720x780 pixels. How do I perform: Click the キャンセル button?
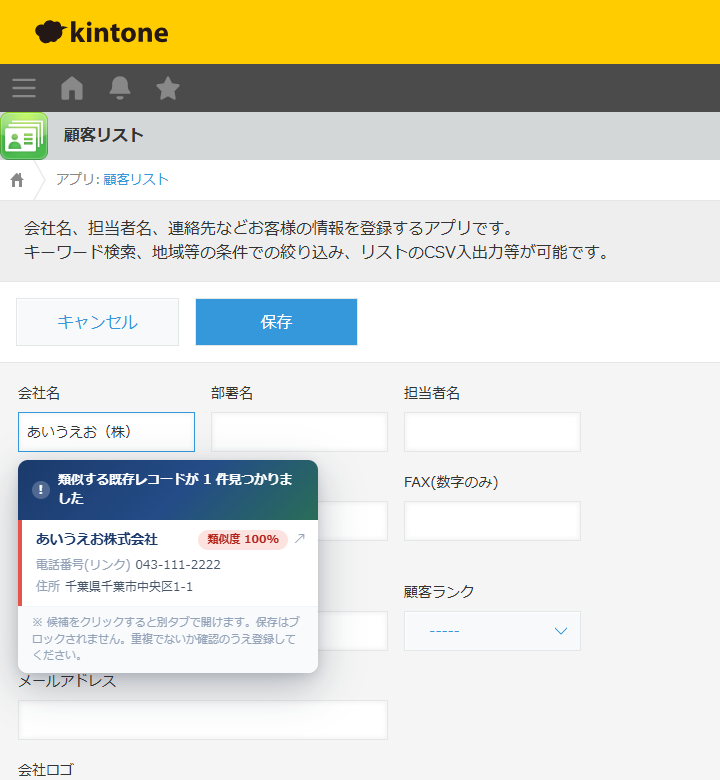pos(98,322)
